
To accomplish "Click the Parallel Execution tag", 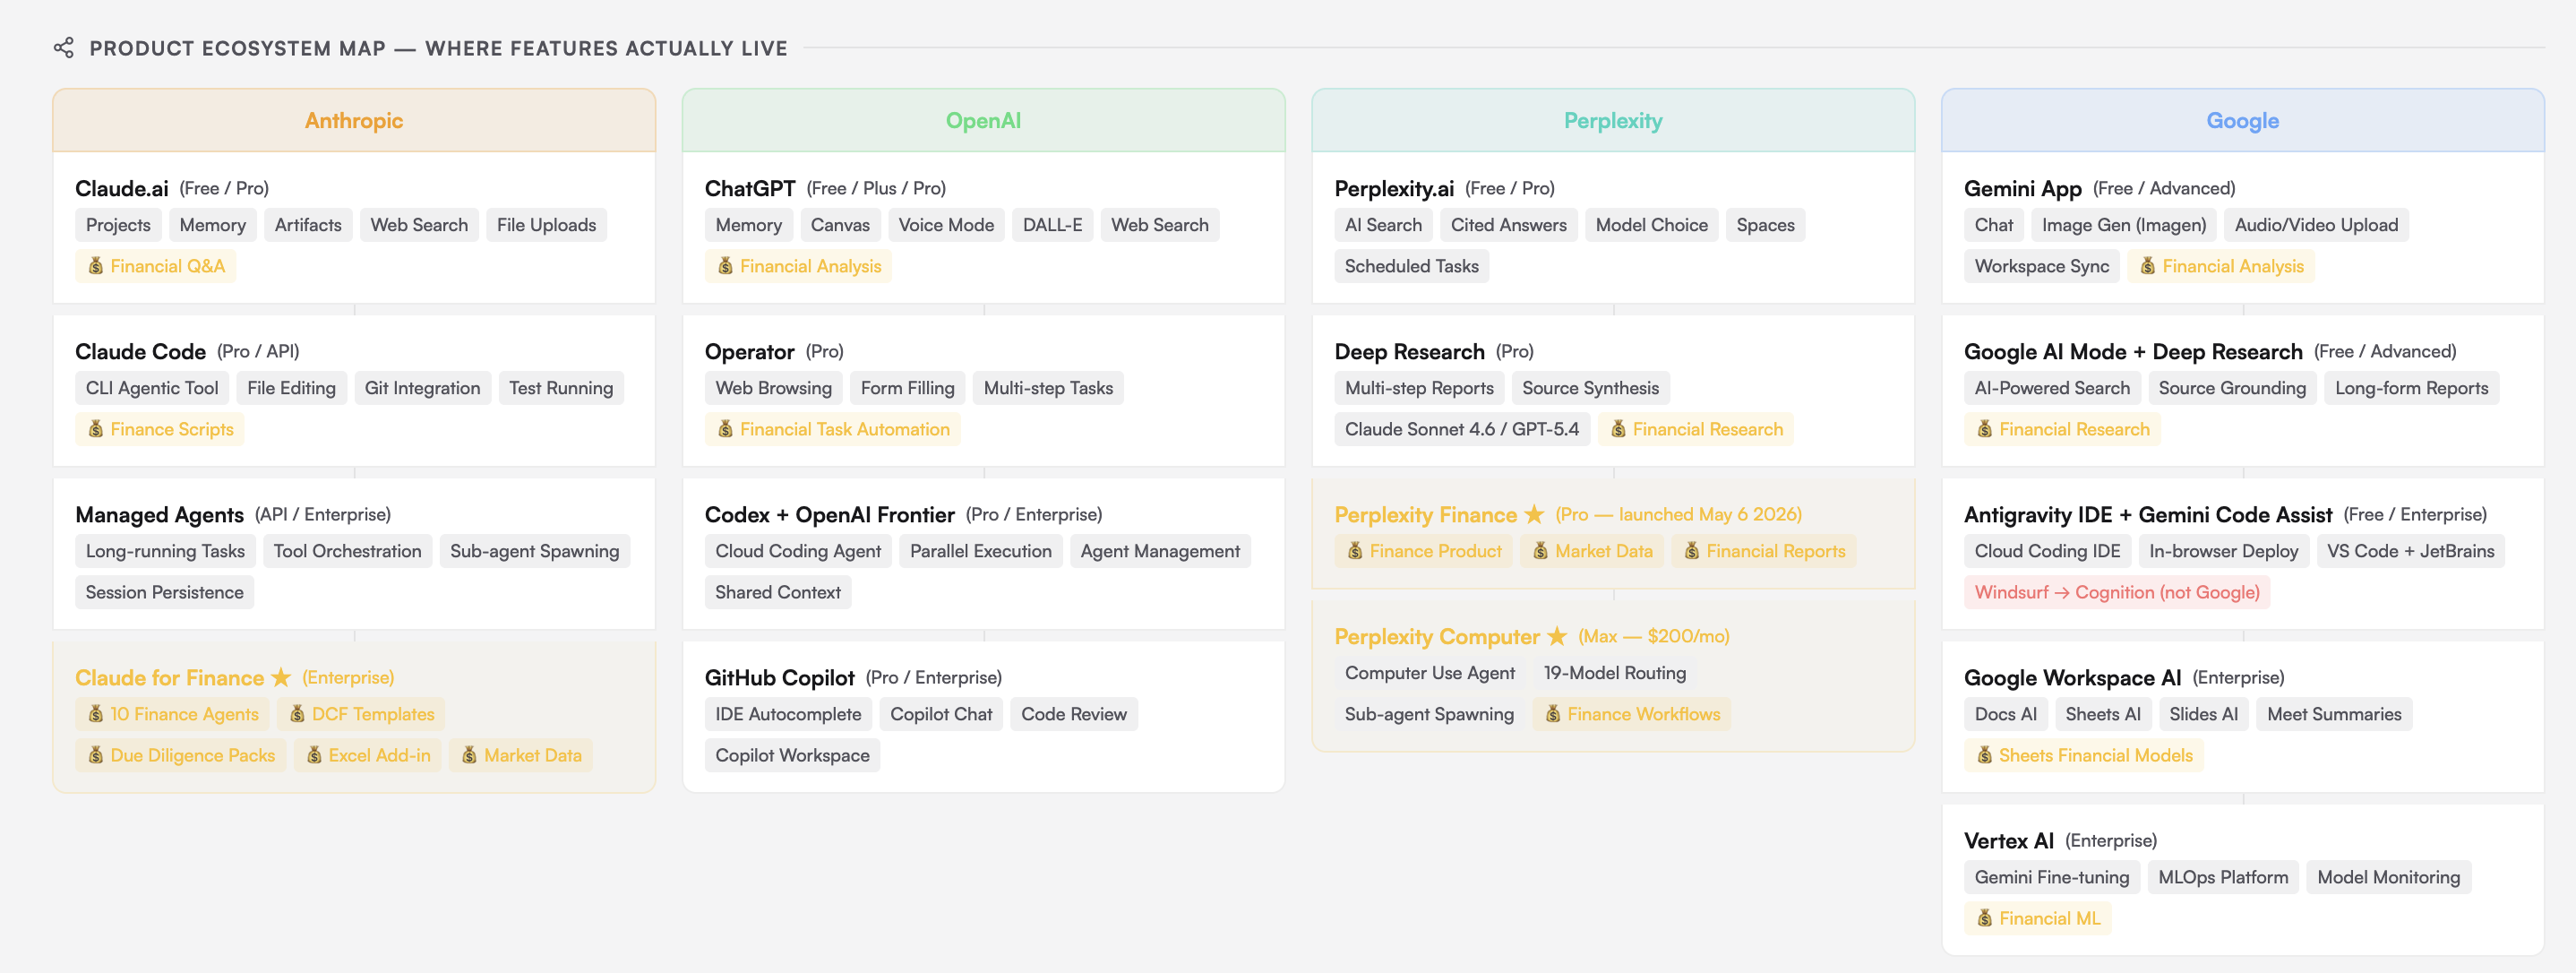I will point(981,551).
